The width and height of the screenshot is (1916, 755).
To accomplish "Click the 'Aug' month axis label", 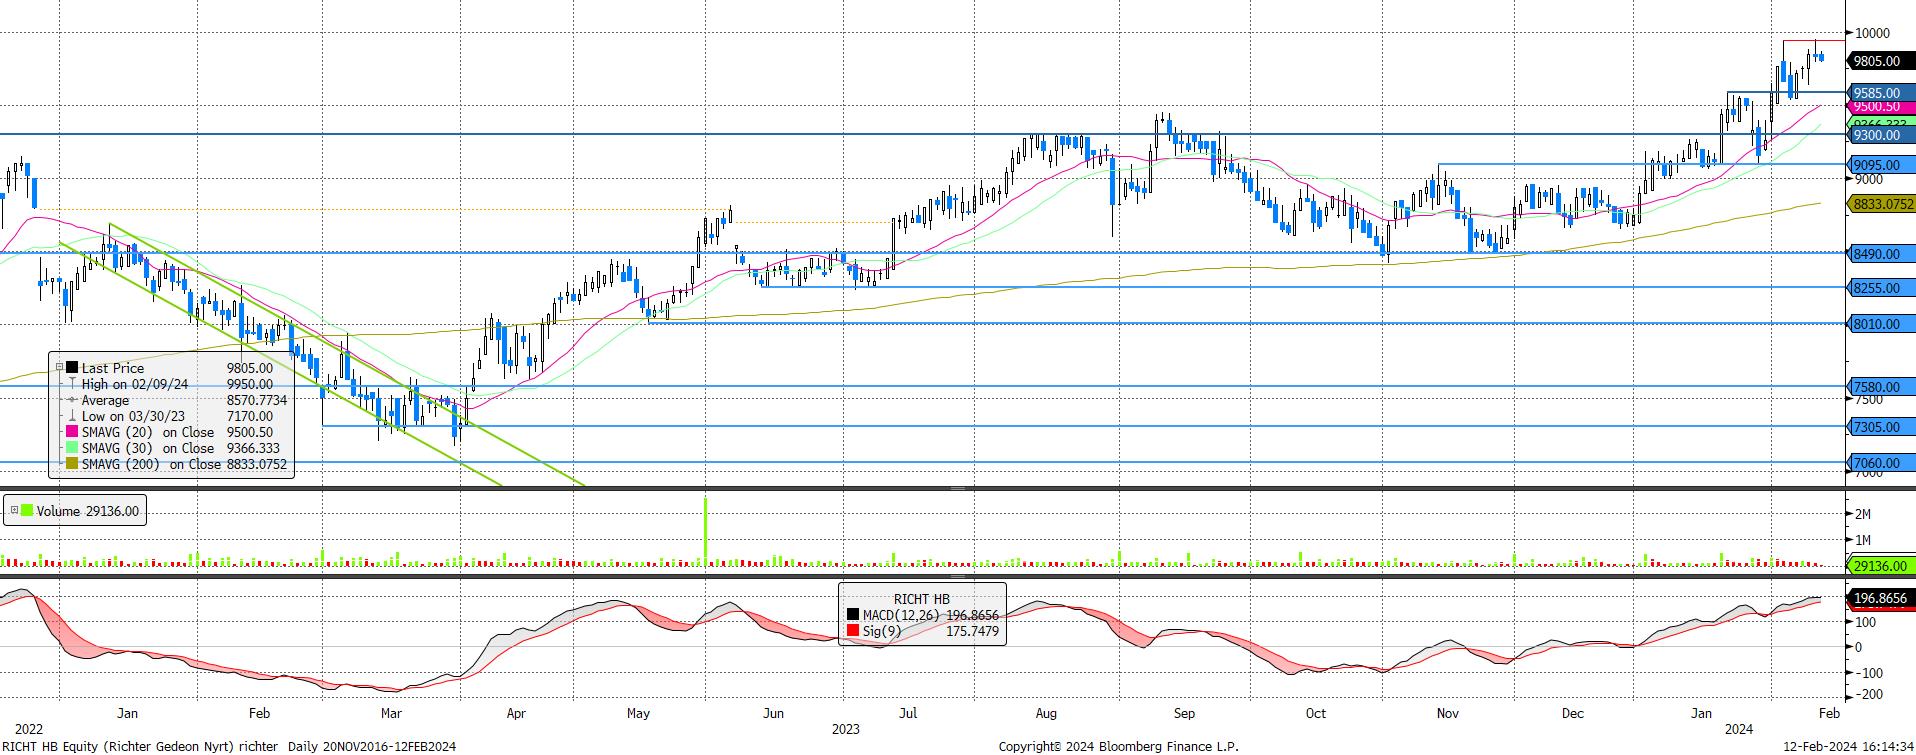I will coord(1046,713).
